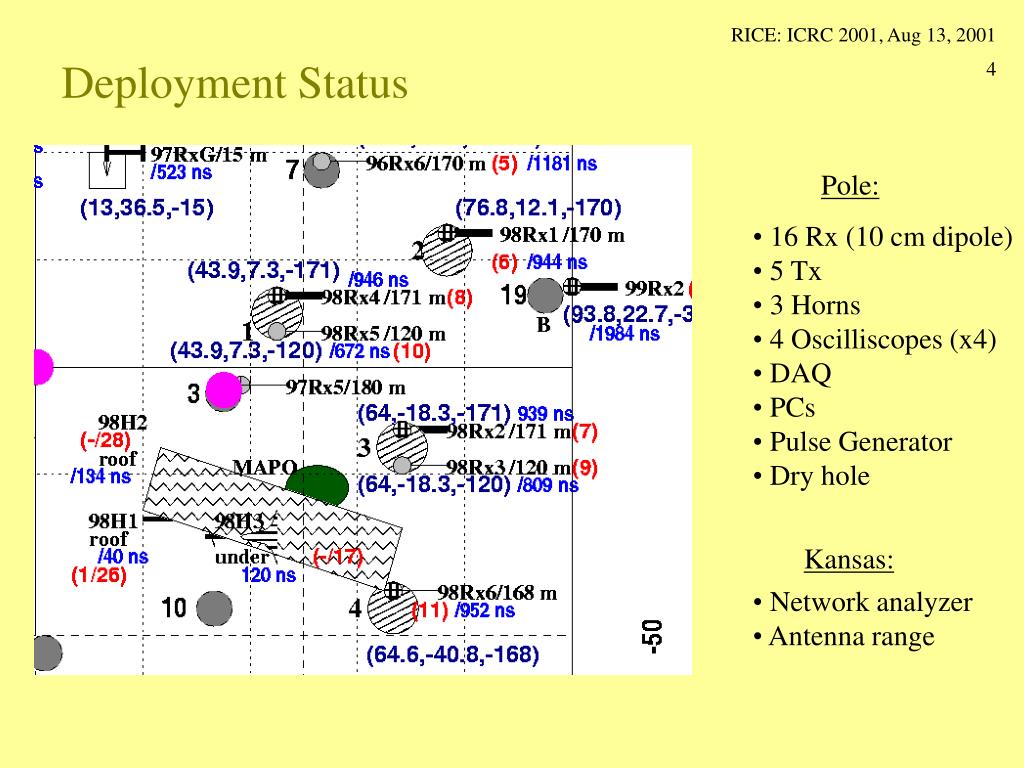Click the green MAPO dome shape
1024x768 pixels.
point(317,485)
